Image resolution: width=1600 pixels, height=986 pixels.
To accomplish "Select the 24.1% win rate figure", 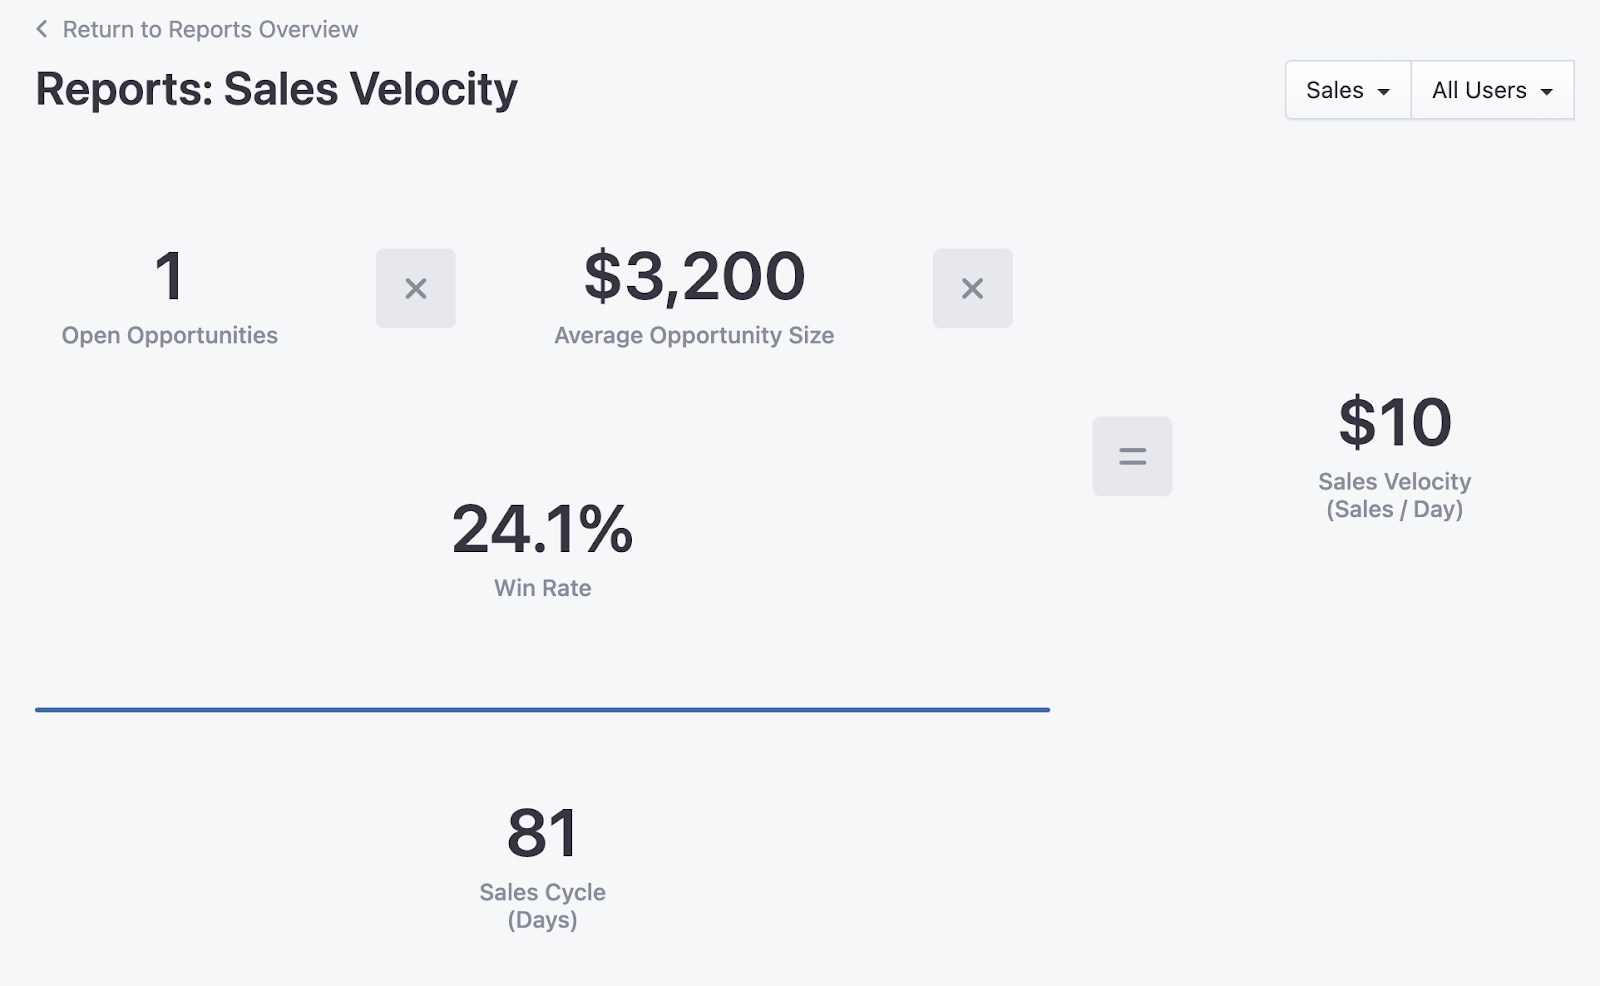I will [x=542, y=528].
